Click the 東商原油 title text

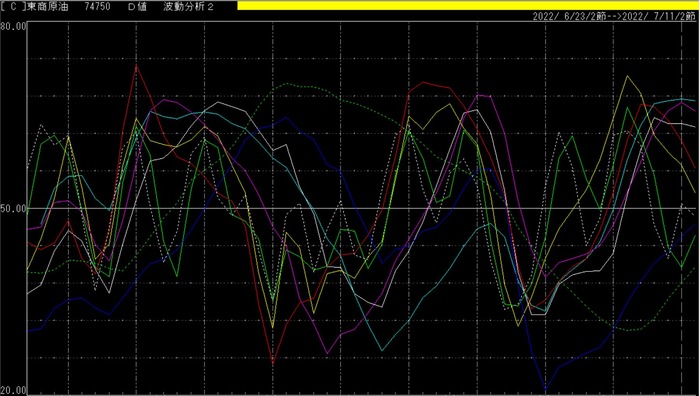coord(48,7)
